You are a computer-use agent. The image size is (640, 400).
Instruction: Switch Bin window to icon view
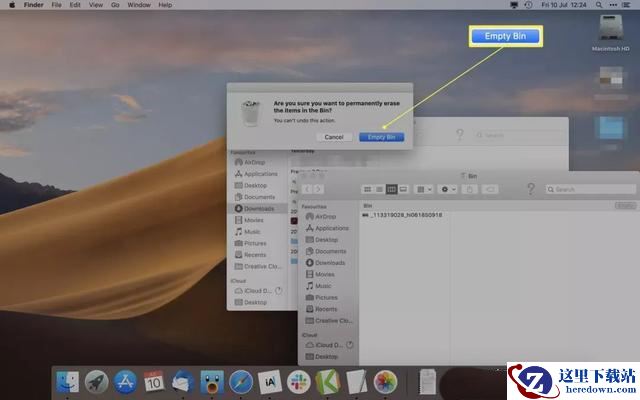point(367,189)
